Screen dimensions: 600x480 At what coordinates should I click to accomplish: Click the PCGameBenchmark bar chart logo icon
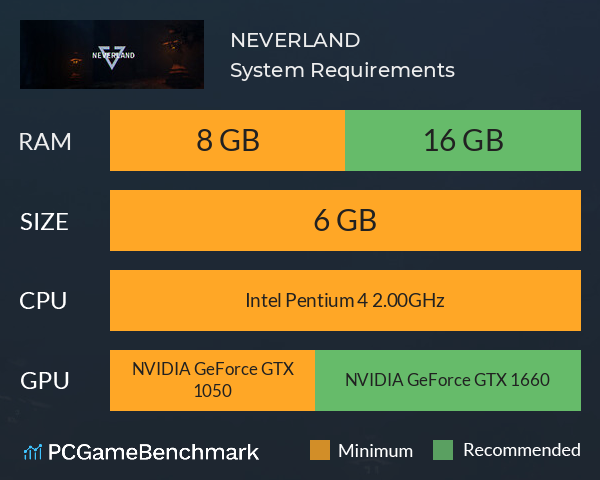[x=33, y=452]
